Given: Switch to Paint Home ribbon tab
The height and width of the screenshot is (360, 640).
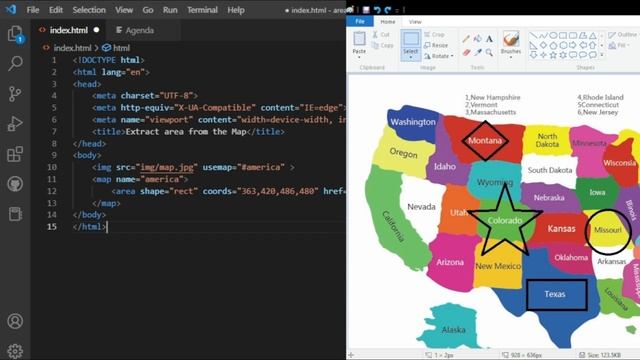Looking at the screenshot, I should coord(387,22).
